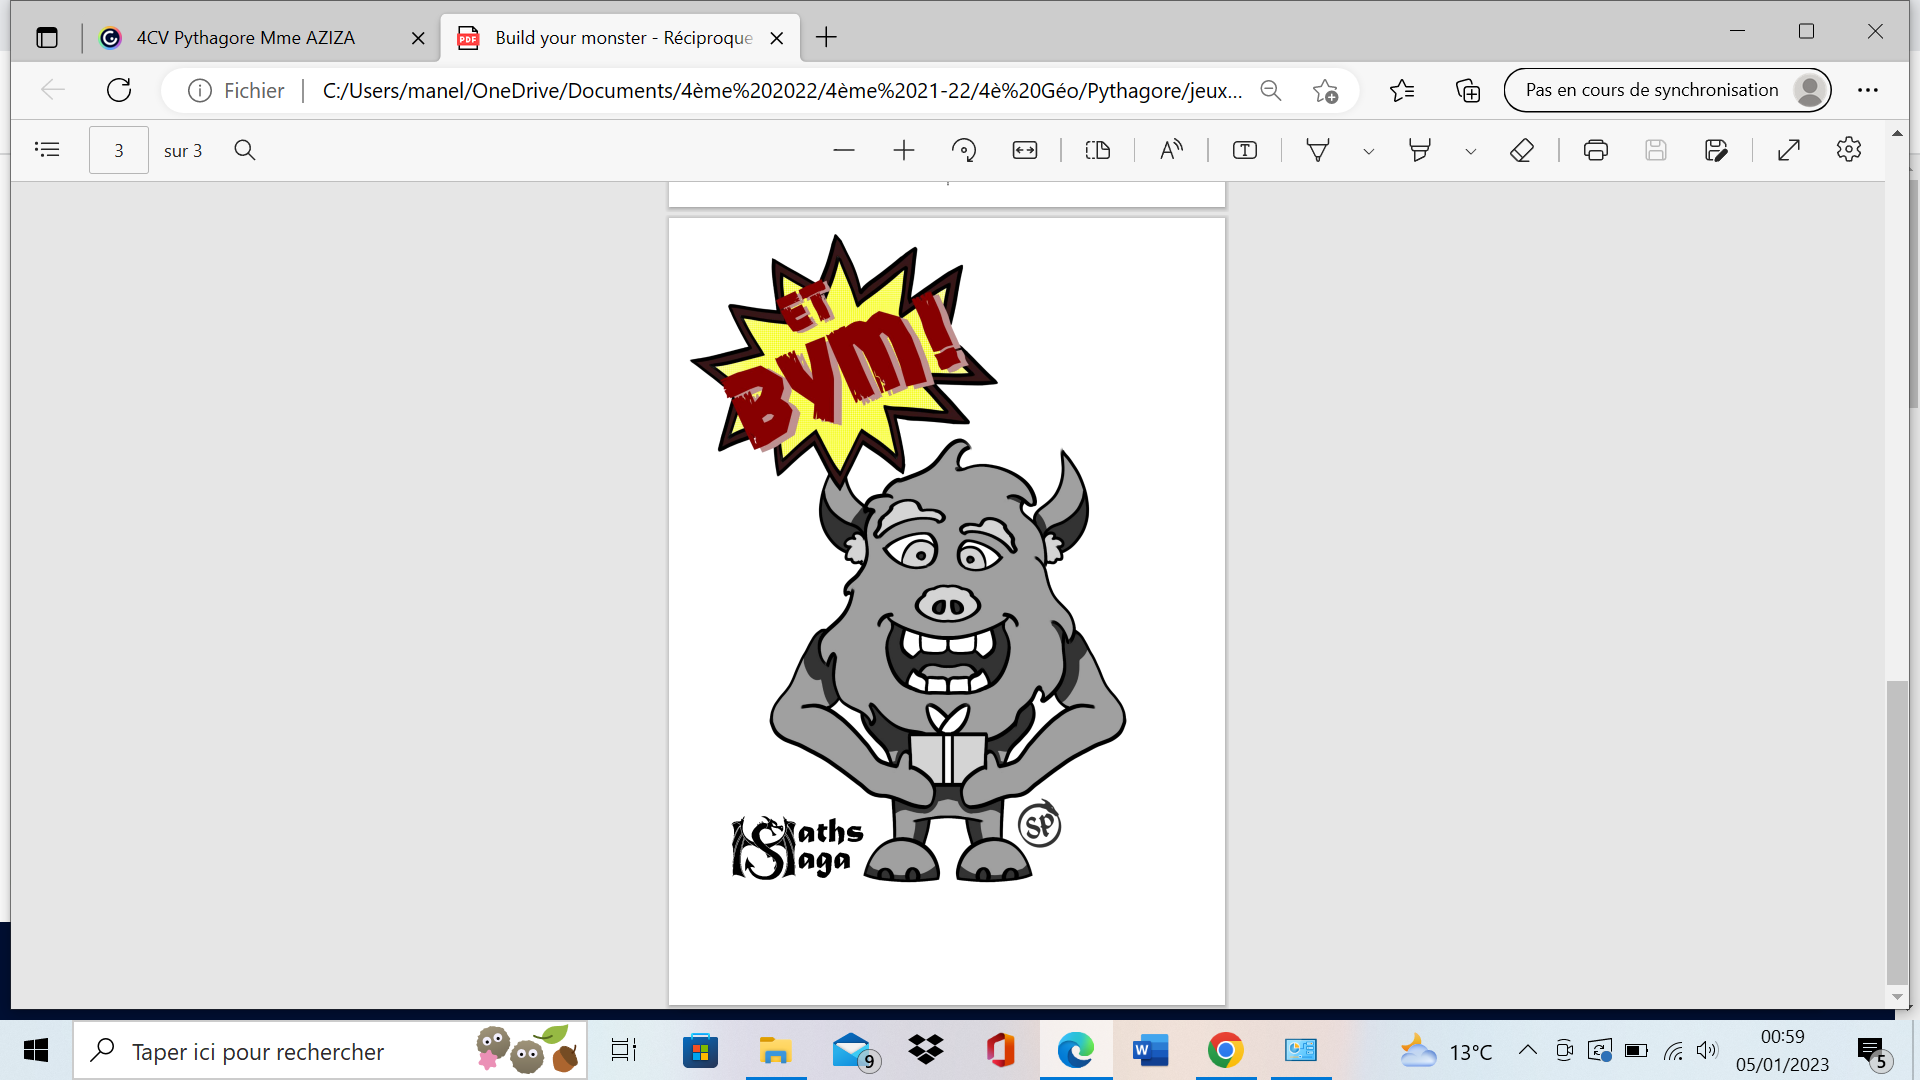Expand the Draw tool options arrow
The image size is (1920, 1080).
[x=1369, y=151]
